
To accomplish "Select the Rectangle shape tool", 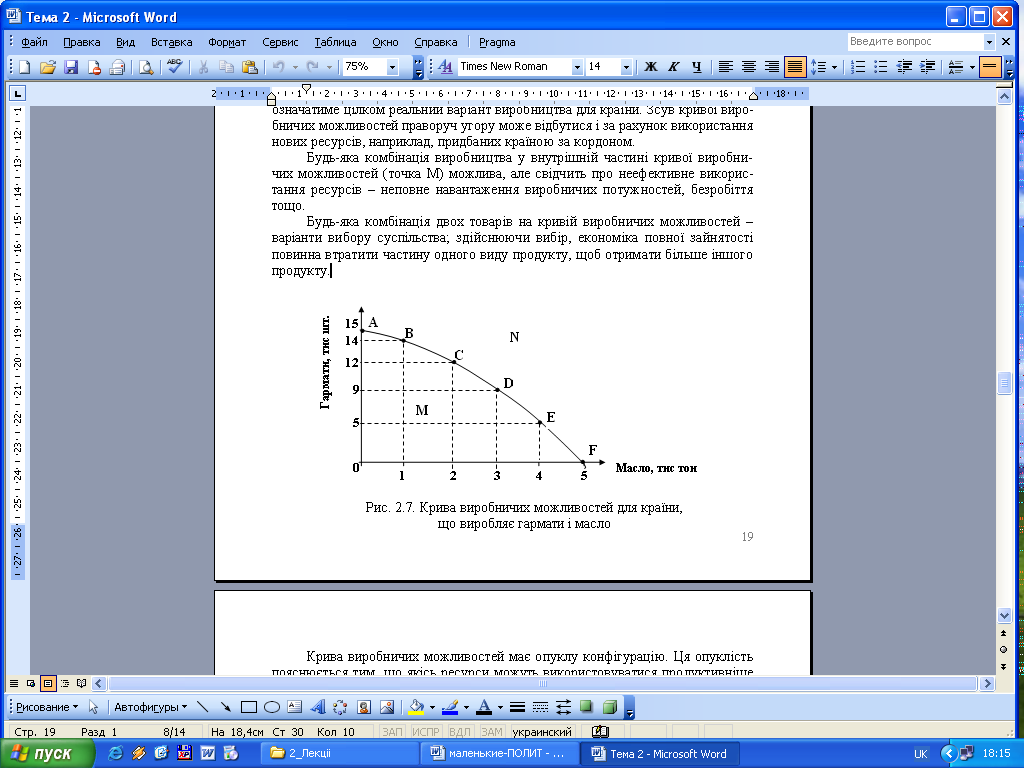I will point(248,707).
